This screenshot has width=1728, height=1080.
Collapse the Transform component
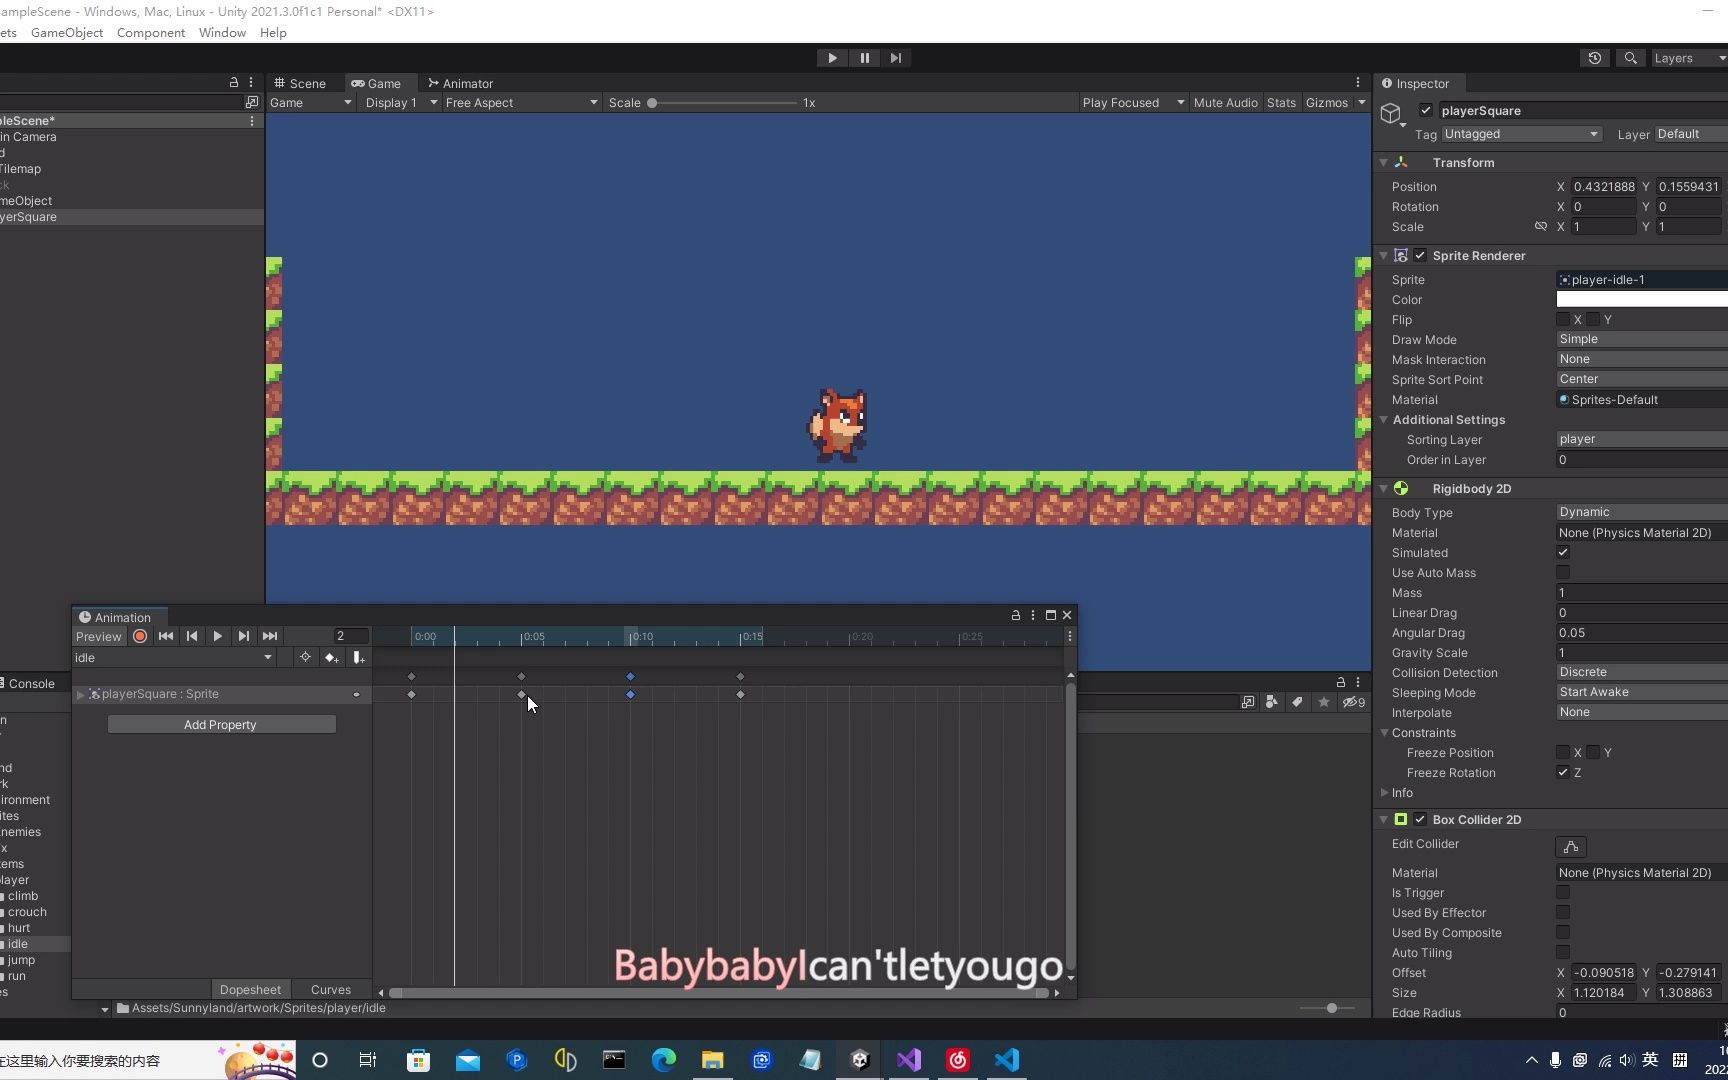(1383, 162)
